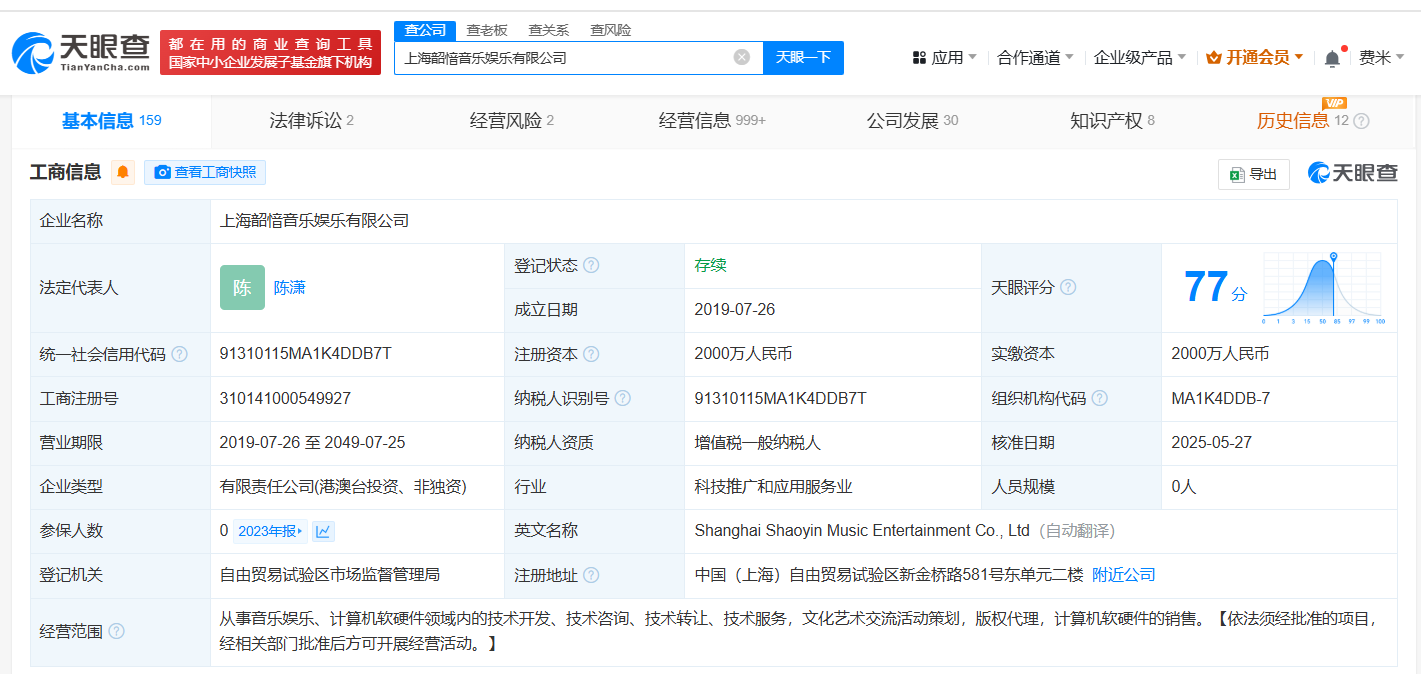Open the 开通会员 dropdown
The image size is (1421, 674).
[x=1255, y=57]
